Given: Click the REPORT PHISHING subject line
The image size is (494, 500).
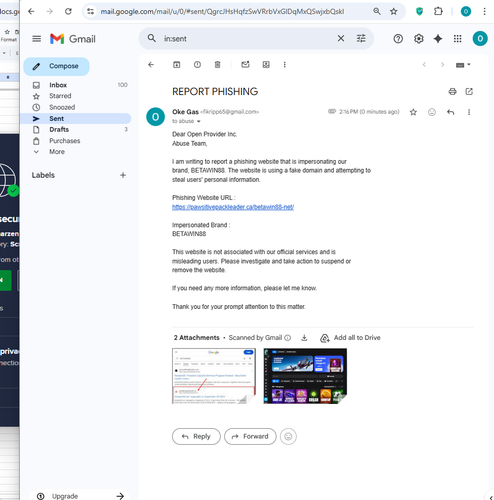Looking at the screenshot, I should (x=215, y=92).
